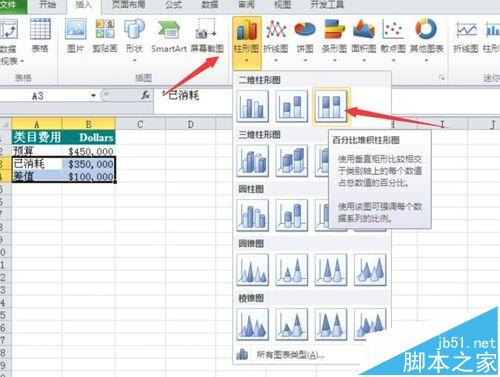This screenshot has width=500, height=377.
Task: Select the stacked cylinder chart
Action: tap(292, 215)
